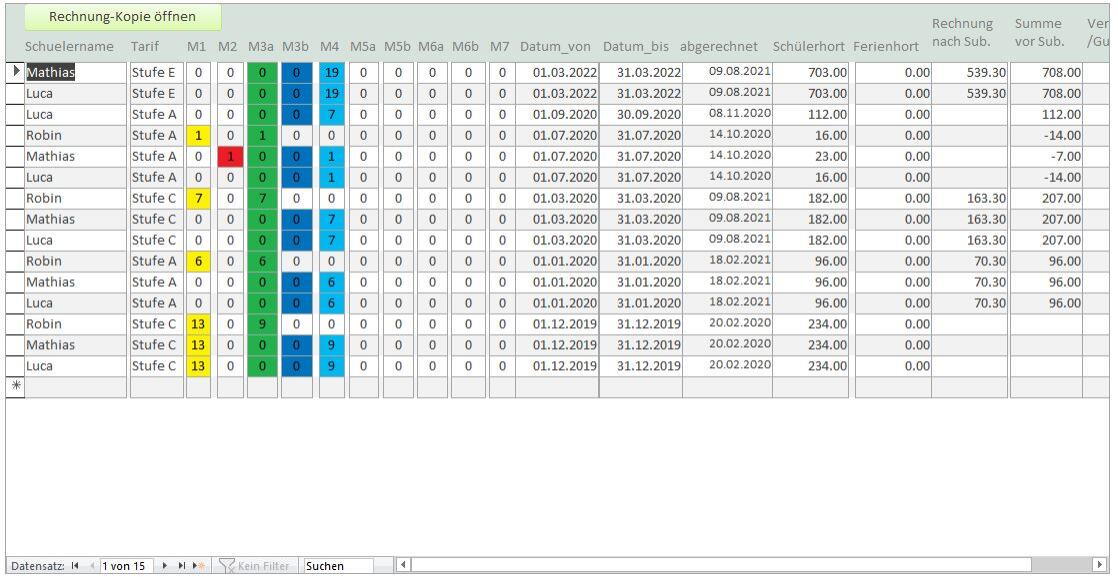Click the red M2 cell with value 1
This screenshot has width=1118, height=577.
[x=230, y=156]
